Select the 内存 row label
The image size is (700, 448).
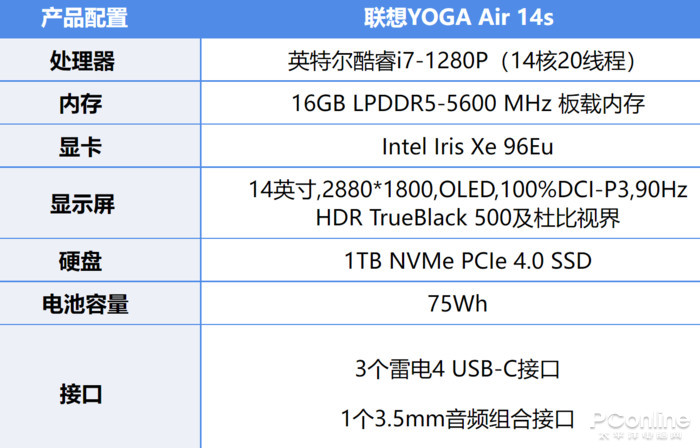(81, 104)
